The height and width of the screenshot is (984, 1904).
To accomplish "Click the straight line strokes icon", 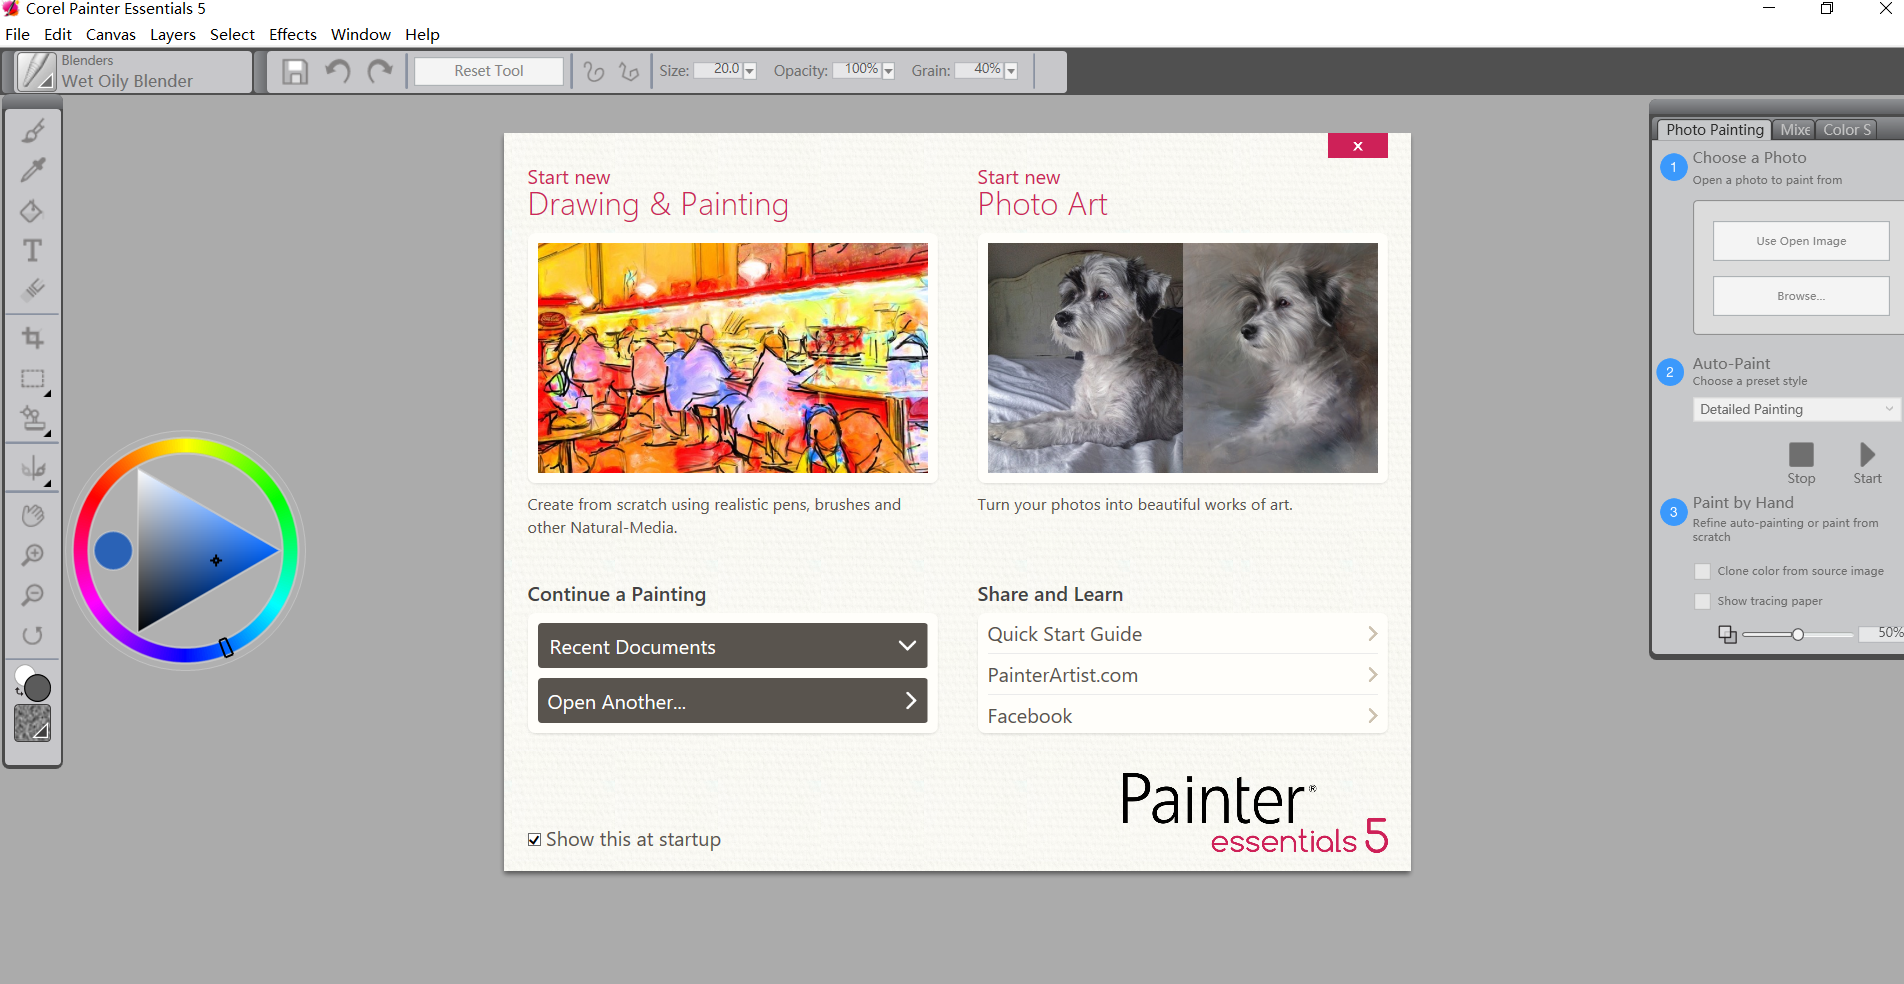I will [x=628, y=72].
